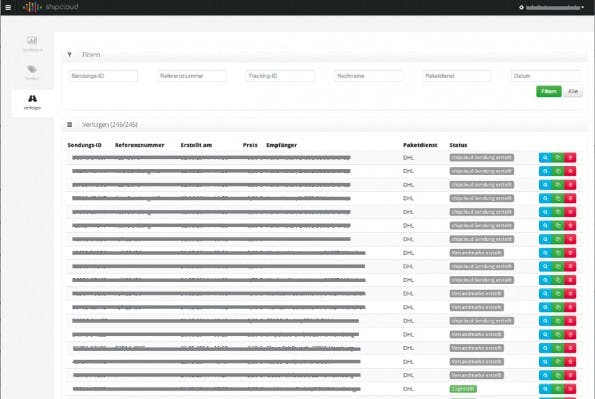Click the DHL cell in the first row

[408, 158]
